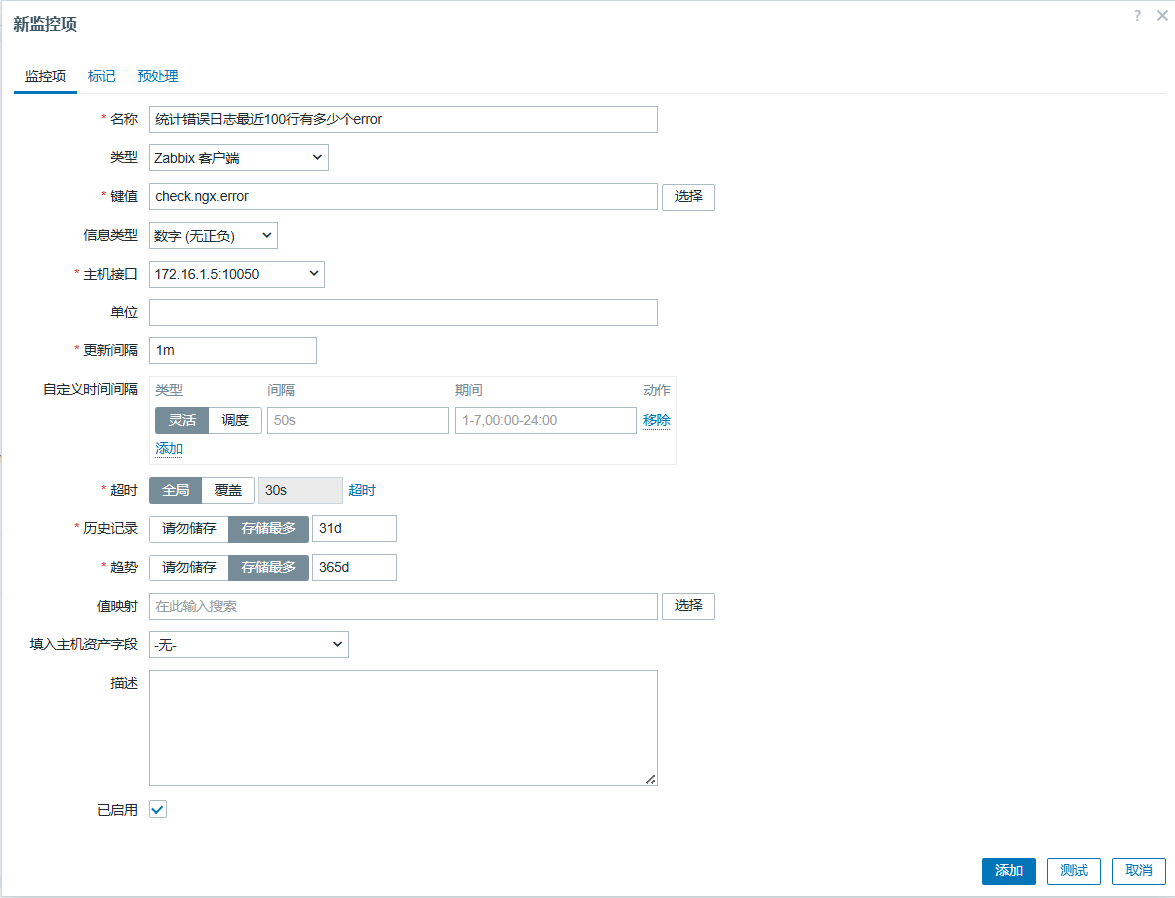Image resolution: width=1175 pixels, height=898 pixels.
Task: Click 选择 next to 键值 field
Action: click(x=688, y=197)
